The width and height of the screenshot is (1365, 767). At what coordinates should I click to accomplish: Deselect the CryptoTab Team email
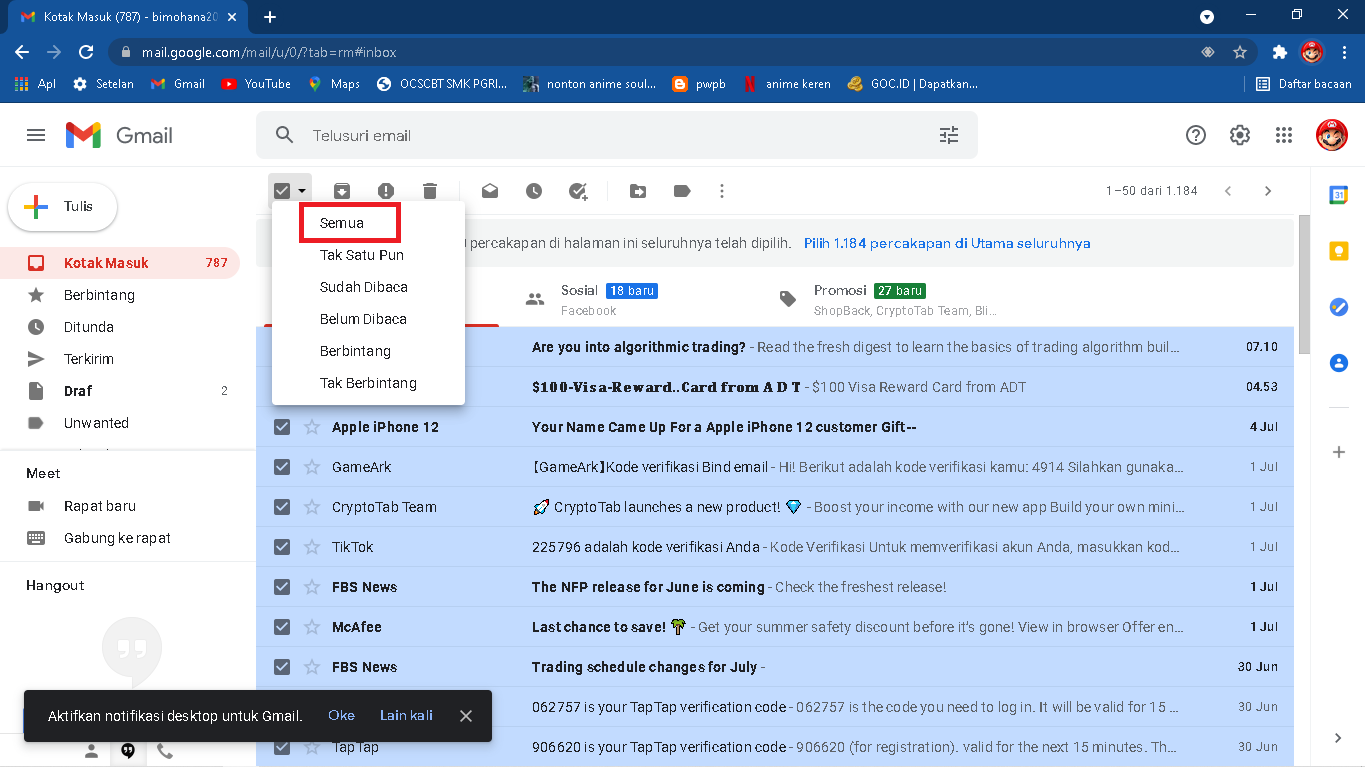282,507
